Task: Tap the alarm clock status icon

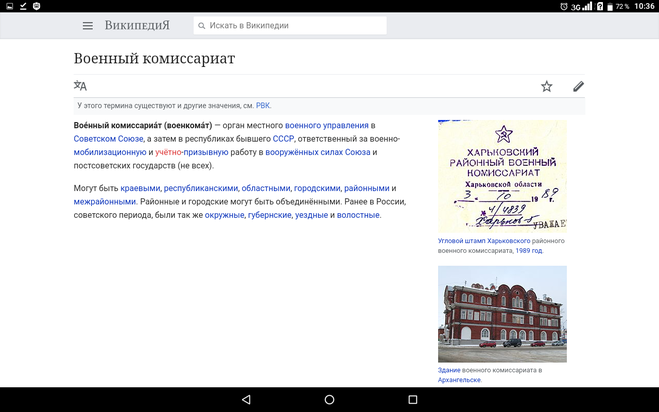Action: point(564,6)
